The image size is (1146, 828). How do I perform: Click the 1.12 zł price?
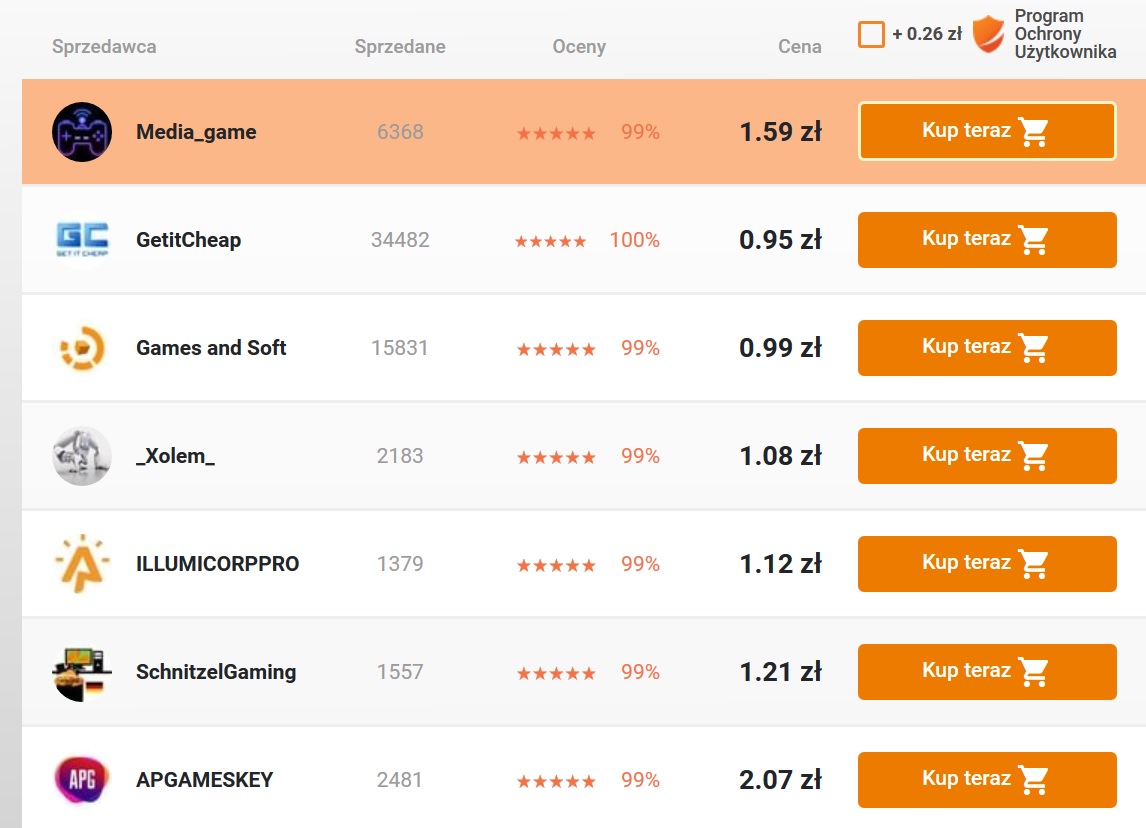pyautogui.click(x=781, y=563)
